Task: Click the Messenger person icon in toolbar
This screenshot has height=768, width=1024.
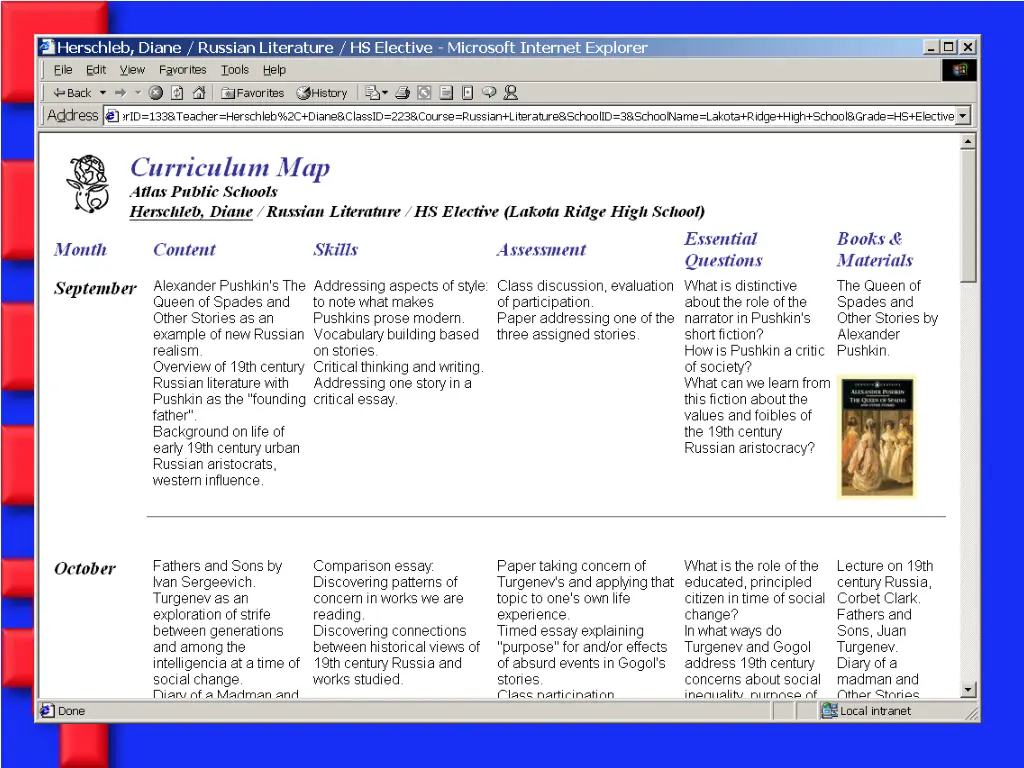Action: point(511,93)
